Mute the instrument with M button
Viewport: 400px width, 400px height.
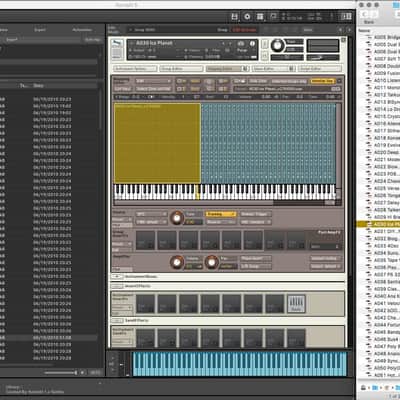[x=265, y=55]
